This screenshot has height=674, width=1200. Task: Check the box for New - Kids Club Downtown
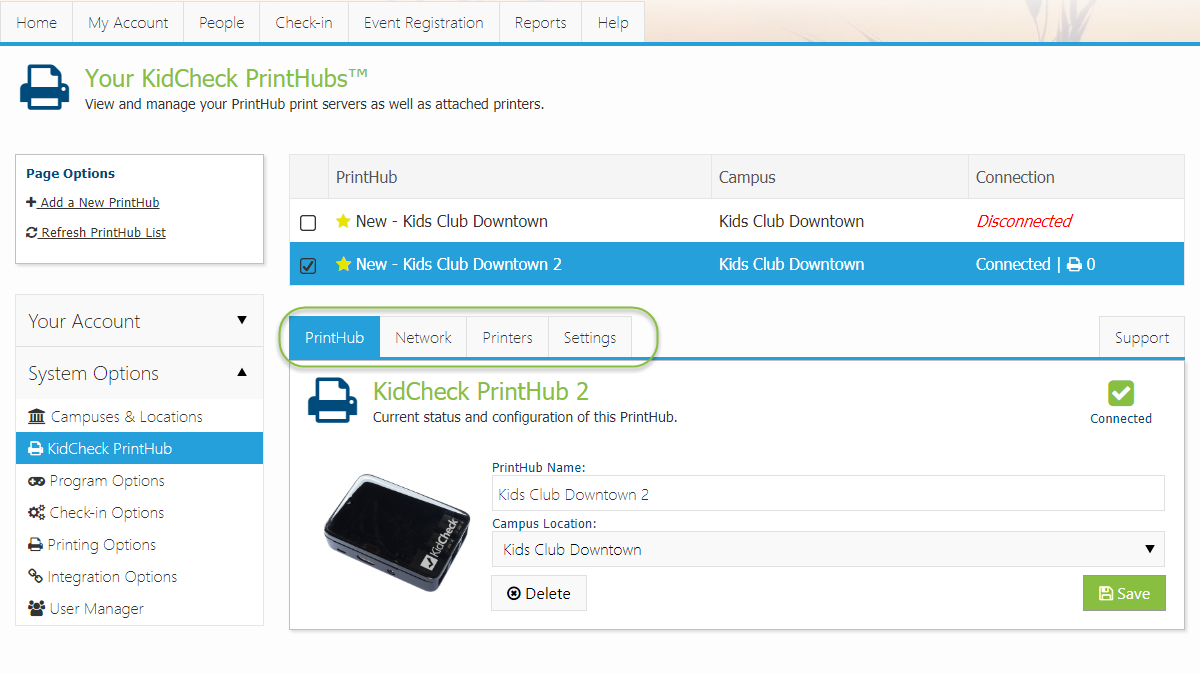[x=308, y=222]
